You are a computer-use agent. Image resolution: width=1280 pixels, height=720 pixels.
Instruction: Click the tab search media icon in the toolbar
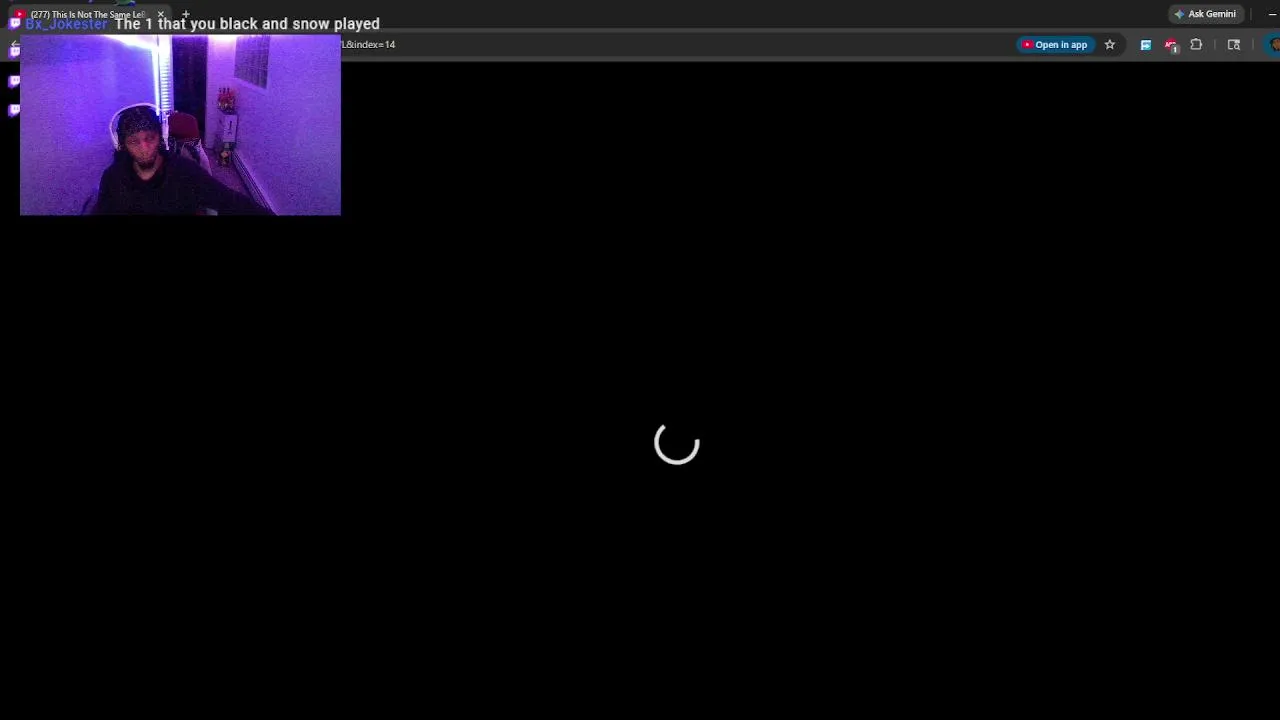(x=1234, y=45)
